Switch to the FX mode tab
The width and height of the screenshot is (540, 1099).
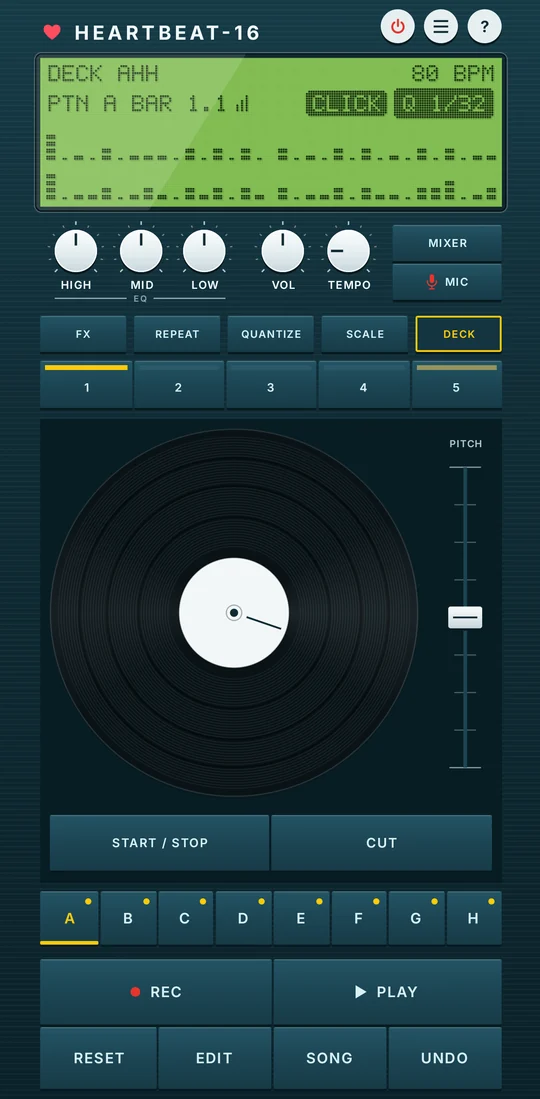tap(83, 334)
